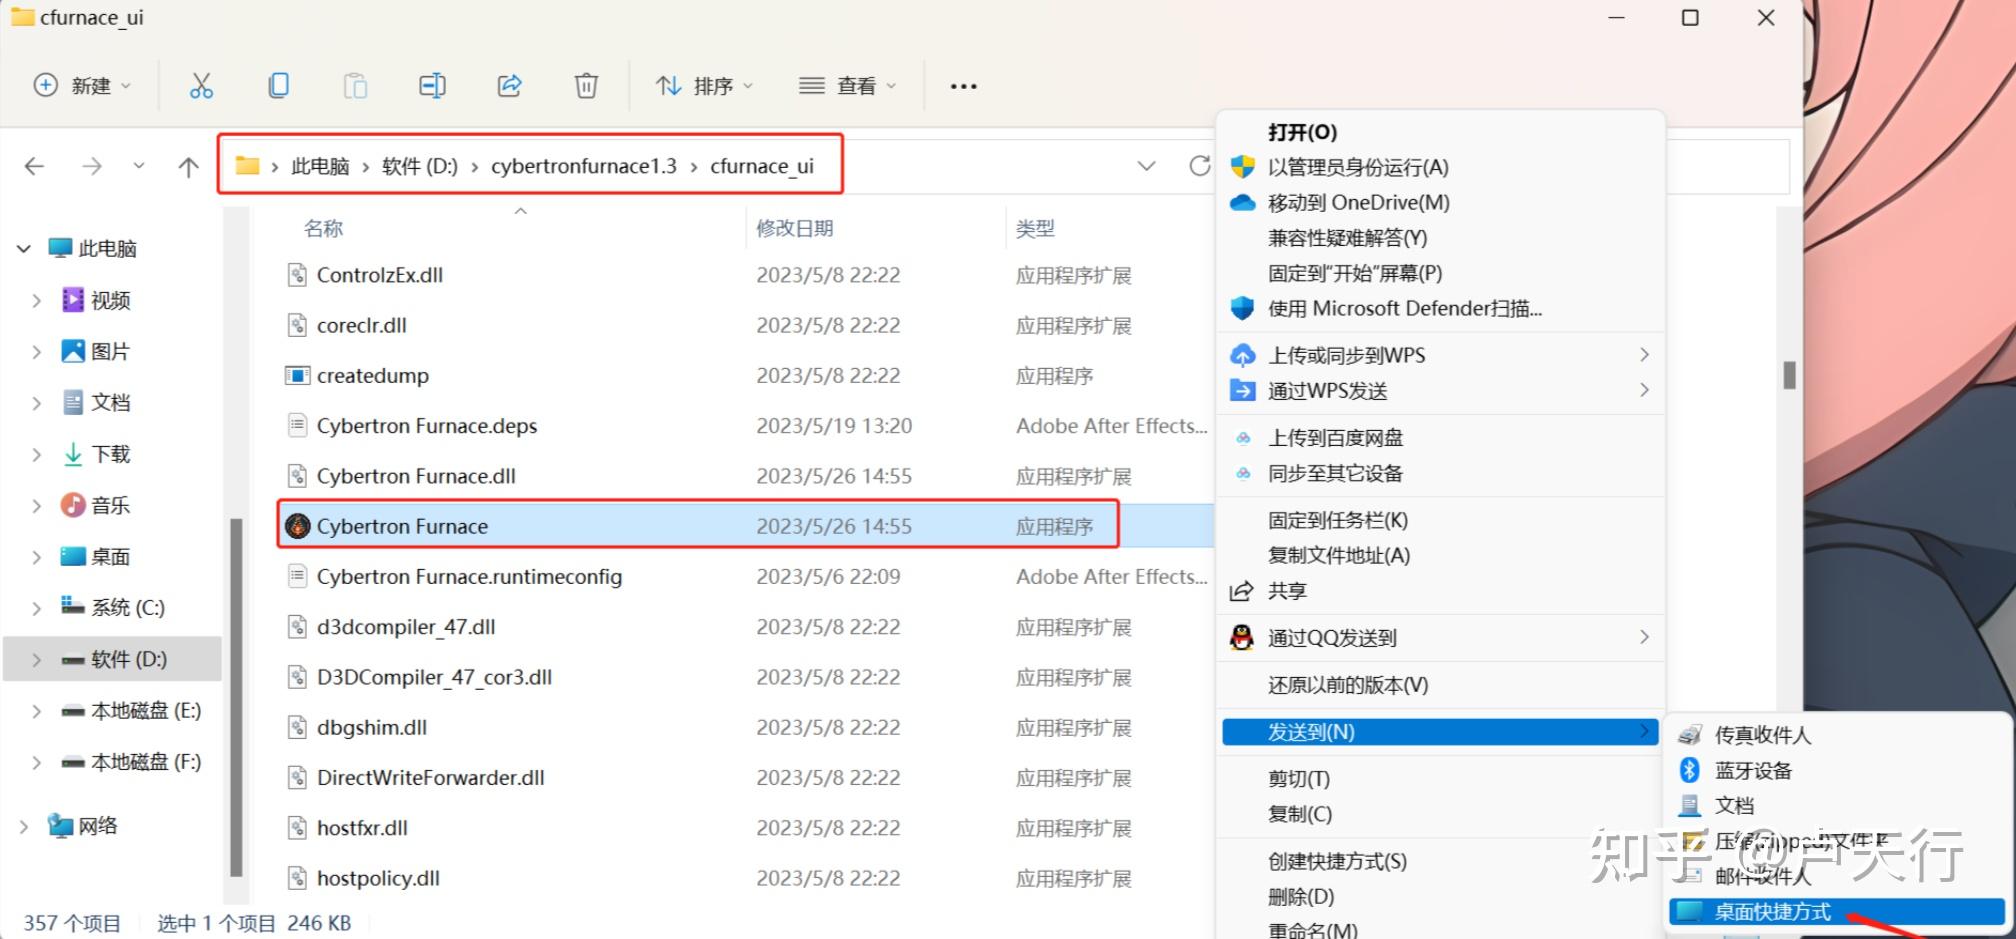Image resolution: width=2016 pixels, height=939 pixels.
Task: Open the 通过WPS发送 submenu
Action: click(x=1440, y=391)
